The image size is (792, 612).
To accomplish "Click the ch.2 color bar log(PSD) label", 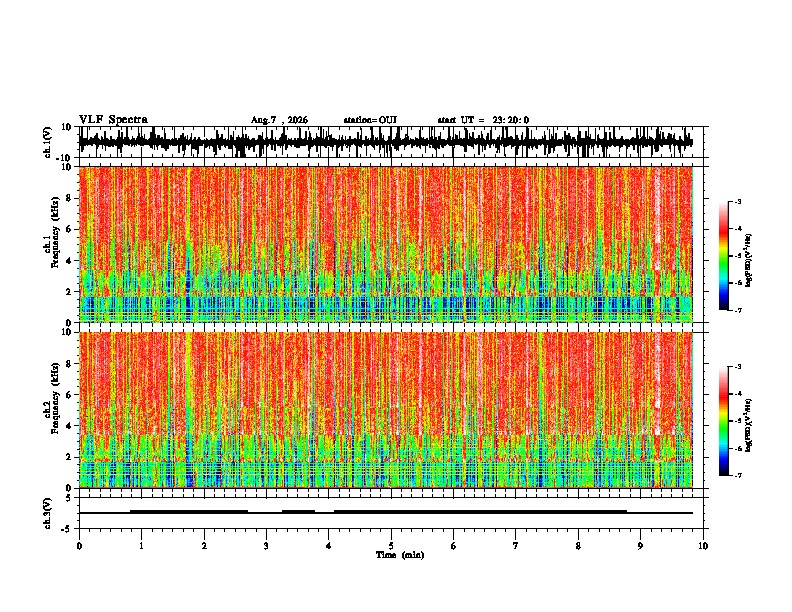I will pos(748,425).
